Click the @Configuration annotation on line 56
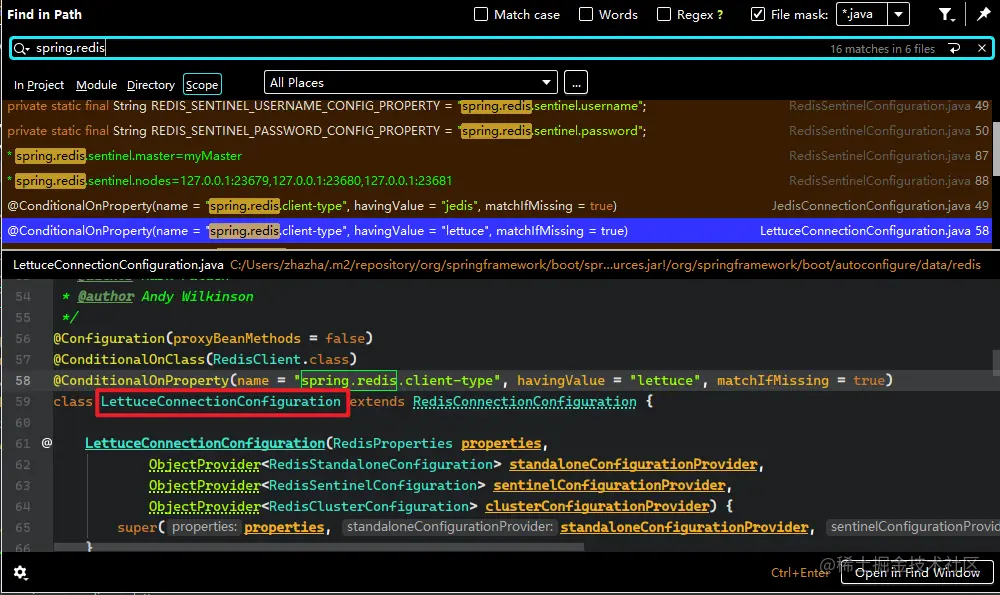Viewport: 1000px width, 595px height. click(x=109, y=339)
